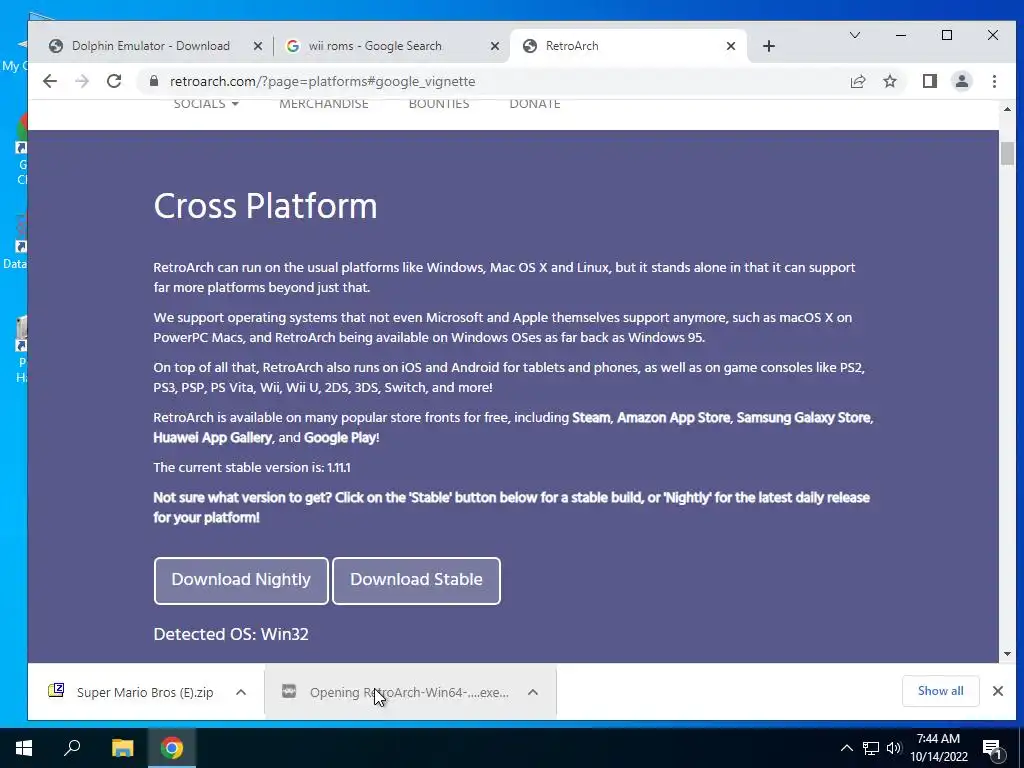Image resolution: width=1024 pixels, height=768 pixels.
Task: Open the Chrome three-dot menu
Action: click(x=994, y=81)
